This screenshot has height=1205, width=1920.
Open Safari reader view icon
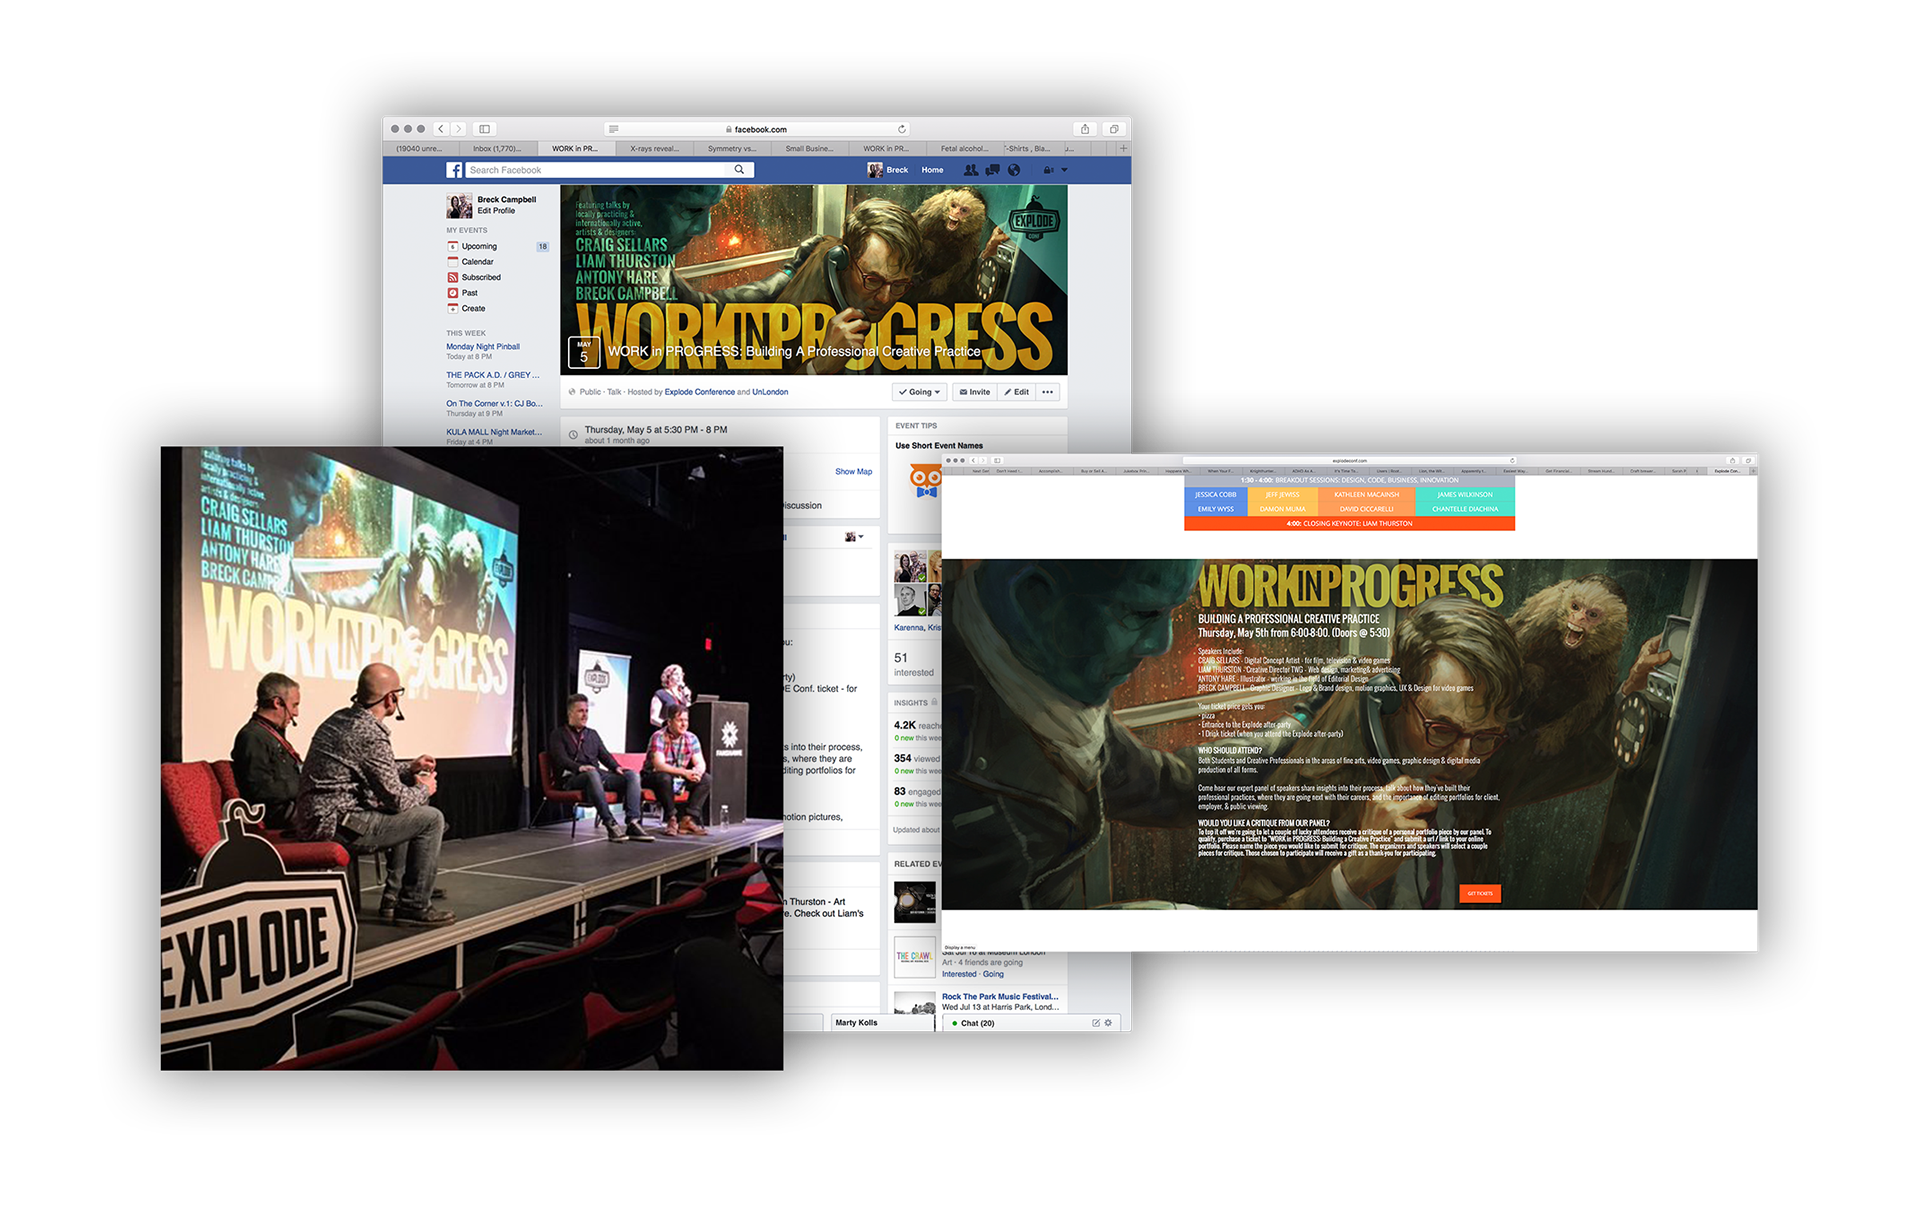[614, 129]
